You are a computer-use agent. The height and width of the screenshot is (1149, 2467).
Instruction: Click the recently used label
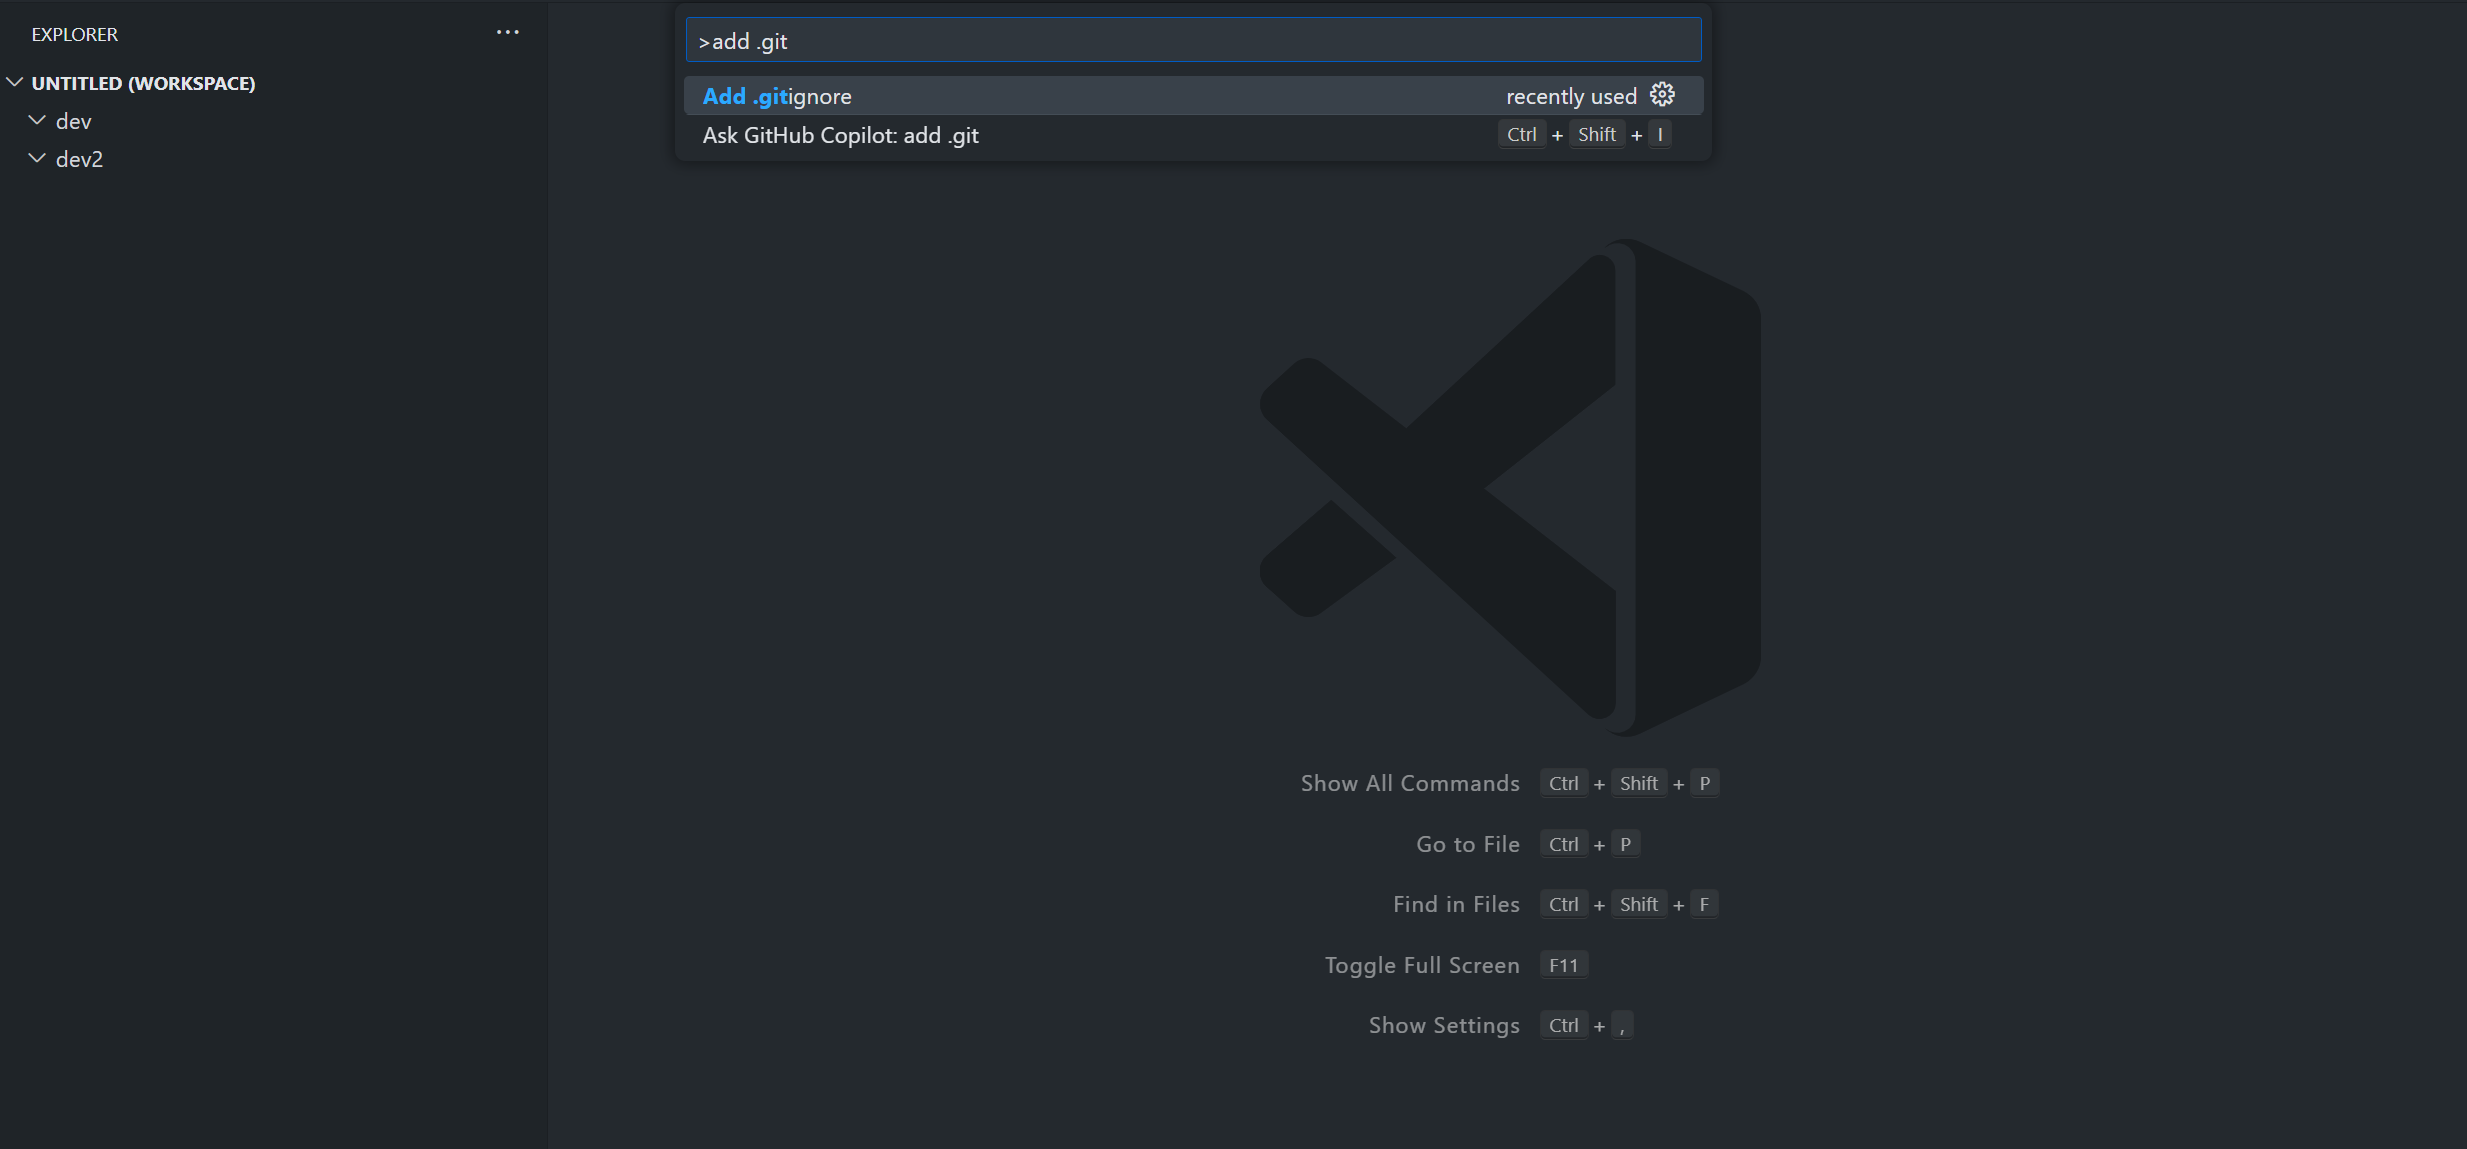pyautogui.click(x=1571, y=97)
